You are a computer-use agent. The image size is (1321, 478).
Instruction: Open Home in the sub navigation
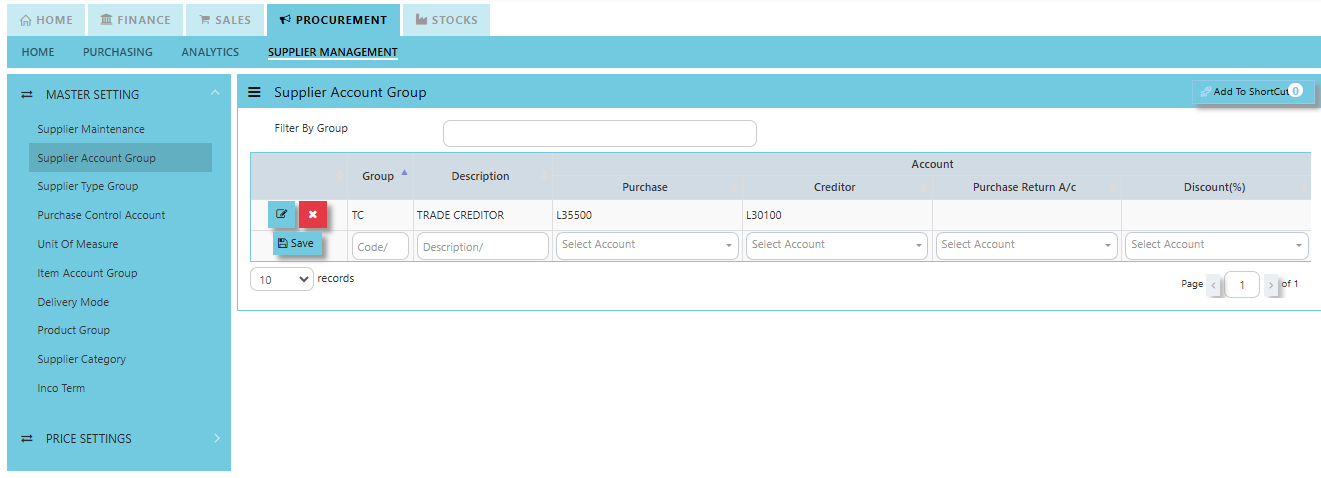tap(38, 52)
